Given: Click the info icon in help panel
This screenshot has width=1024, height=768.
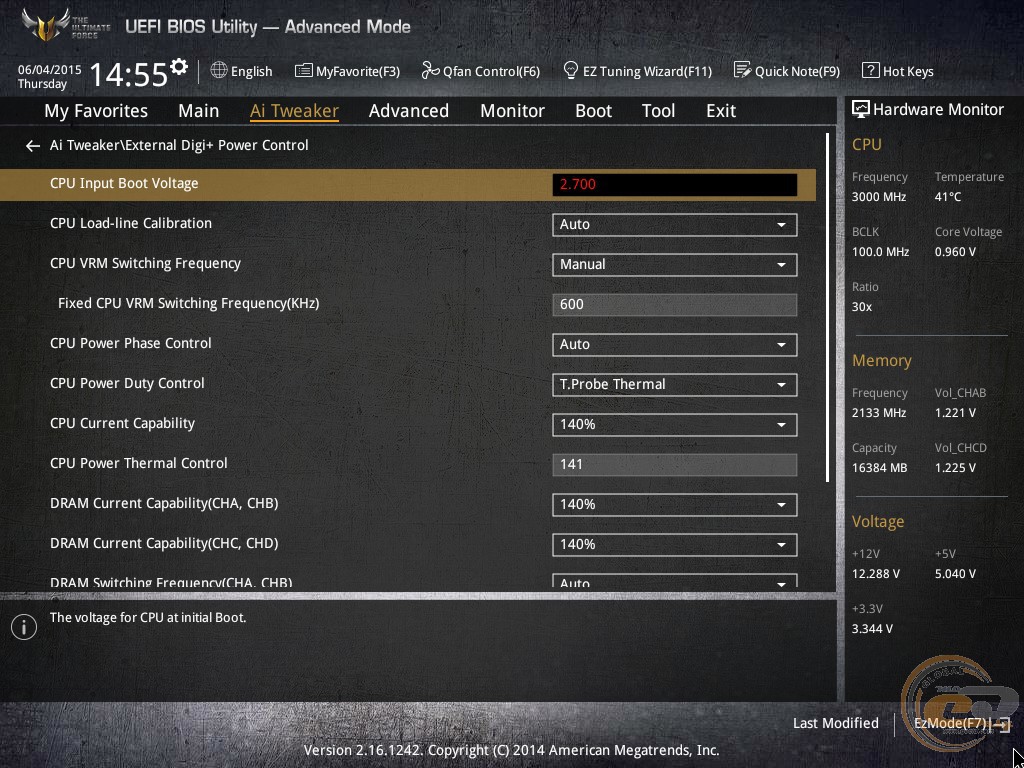Looking at the screenshot, I should (x=24, y=628).
